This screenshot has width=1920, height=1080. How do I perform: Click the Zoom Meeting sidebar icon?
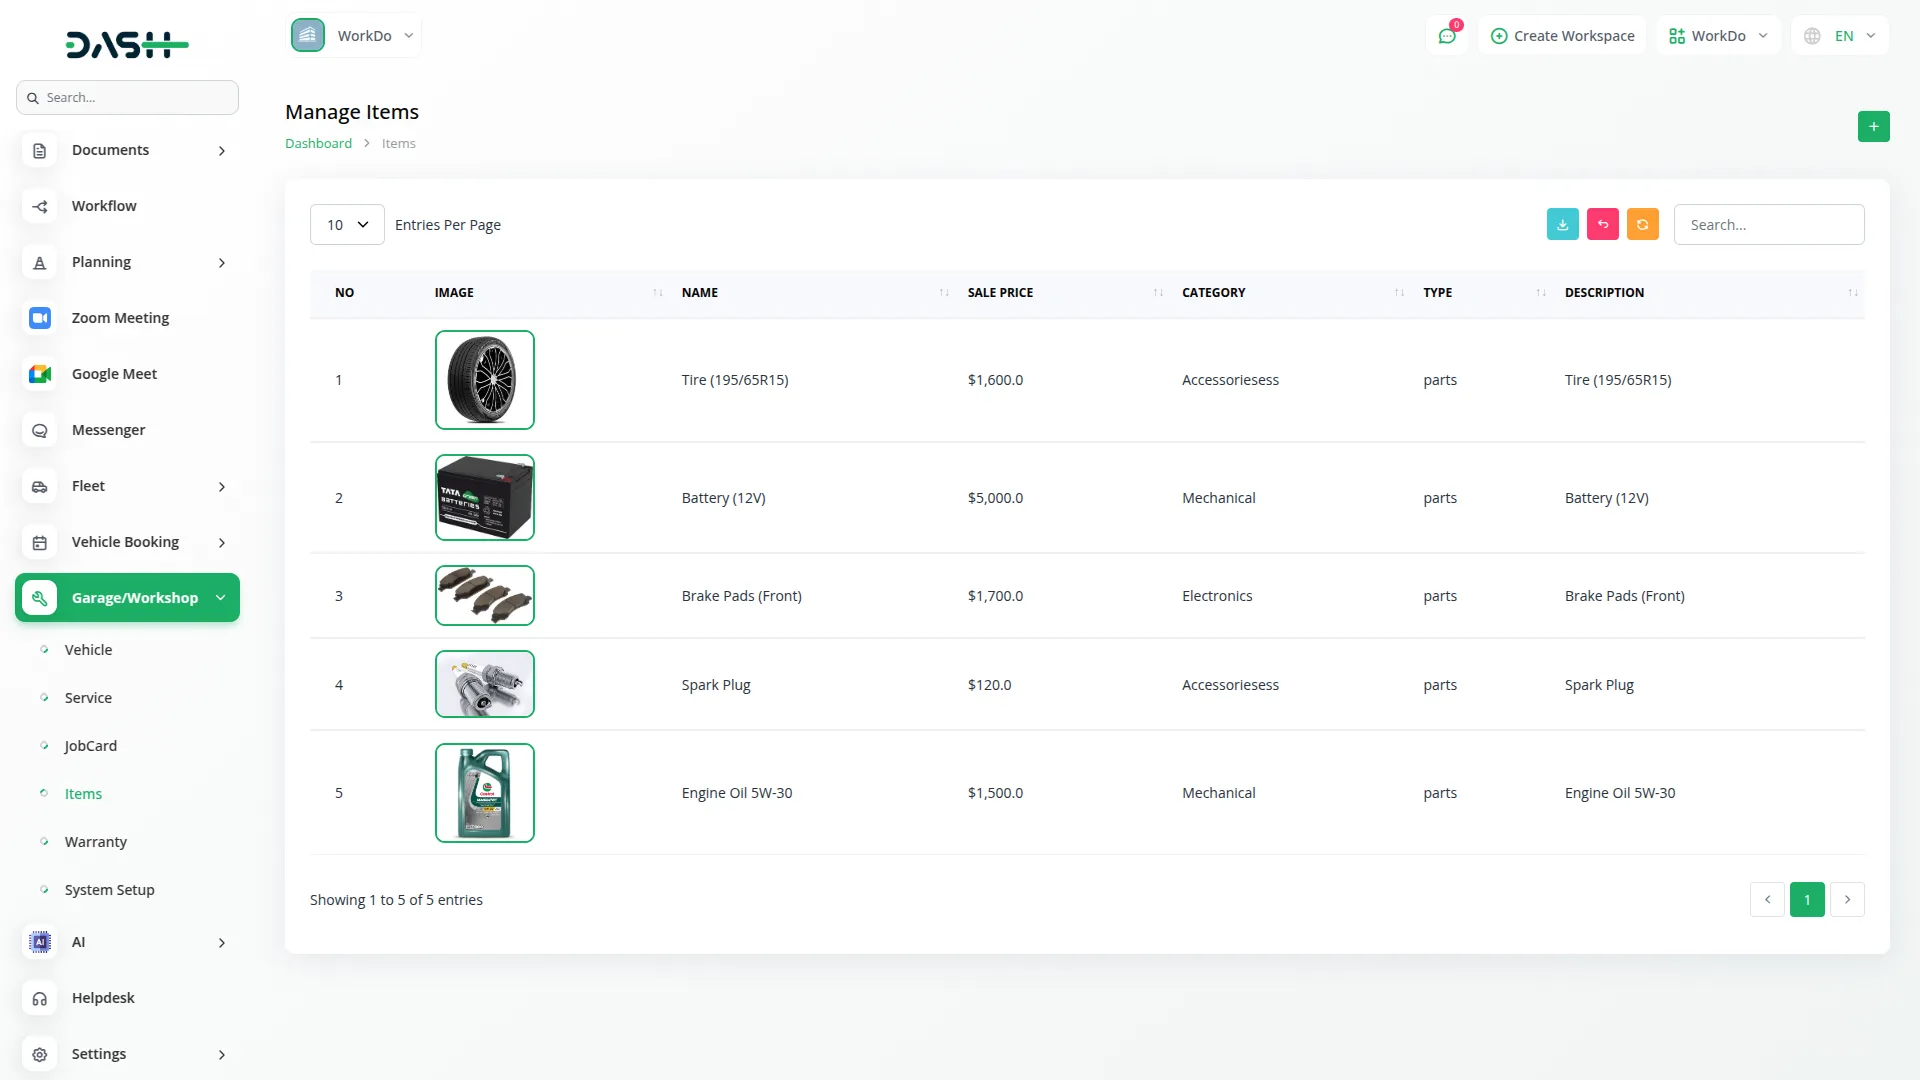40,318
